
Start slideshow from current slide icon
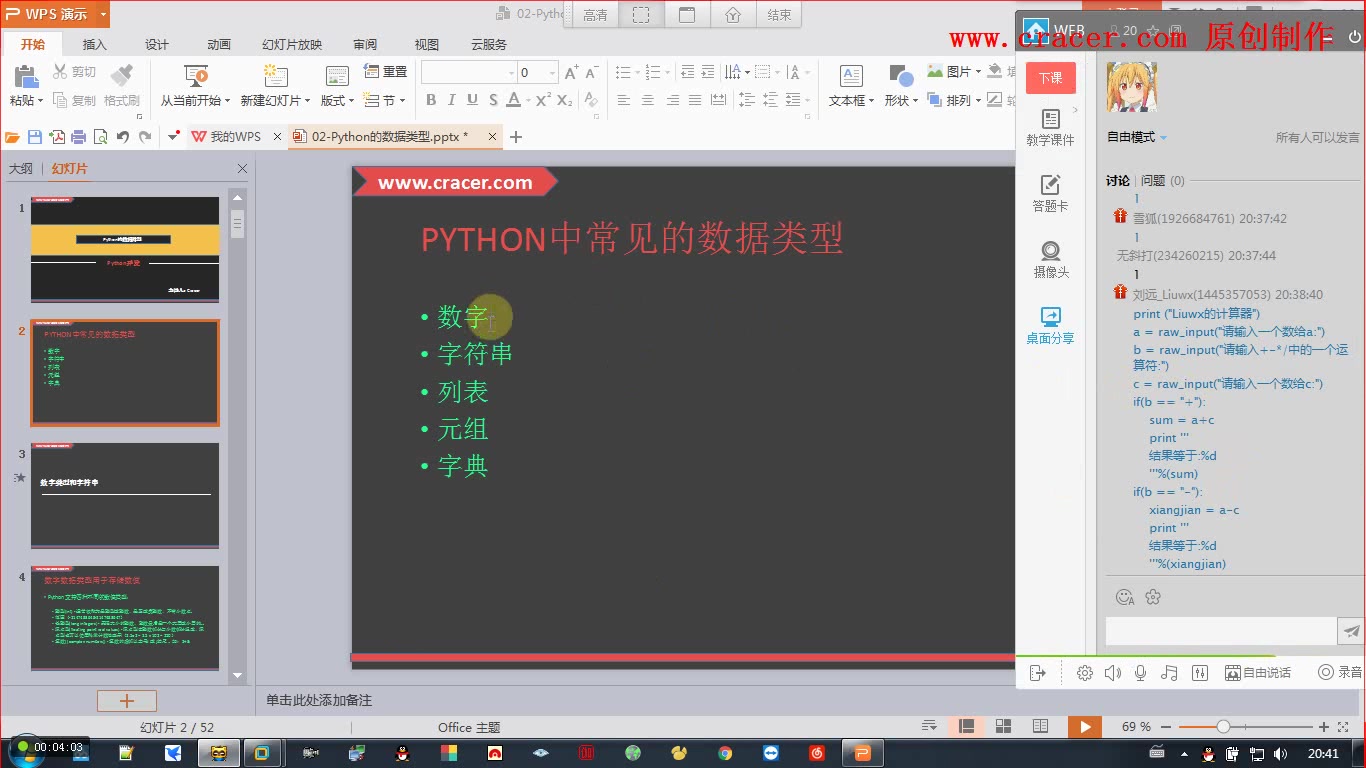pos(196,75)
